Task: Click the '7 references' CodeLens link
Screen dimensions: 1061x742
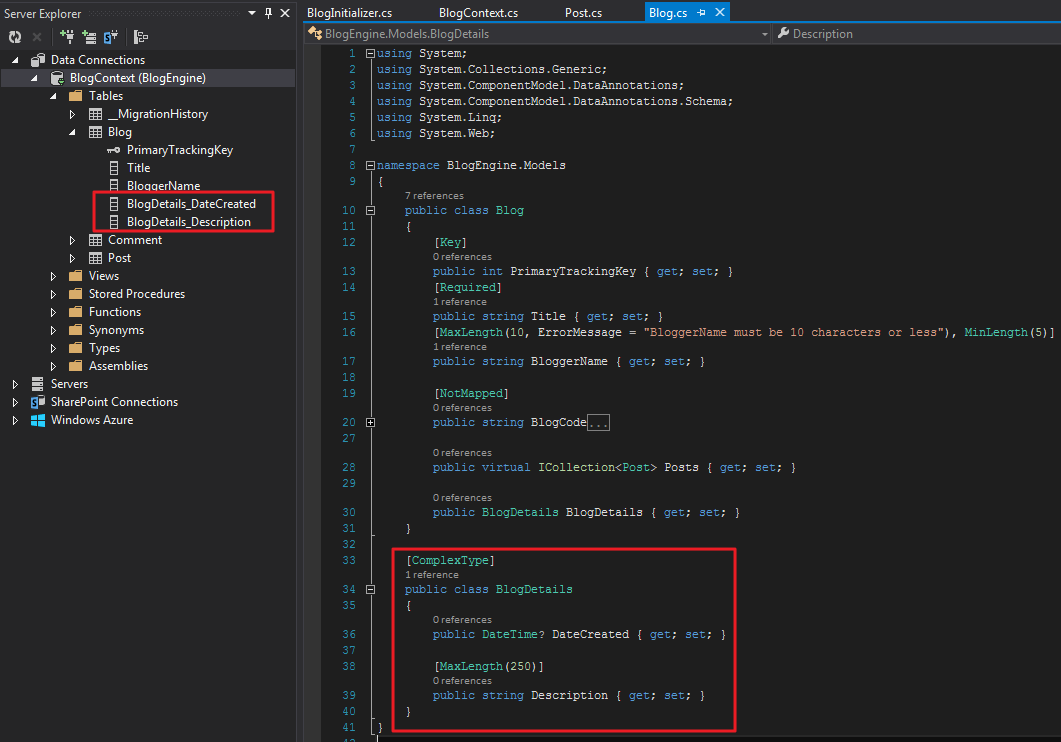Action: 434,196
